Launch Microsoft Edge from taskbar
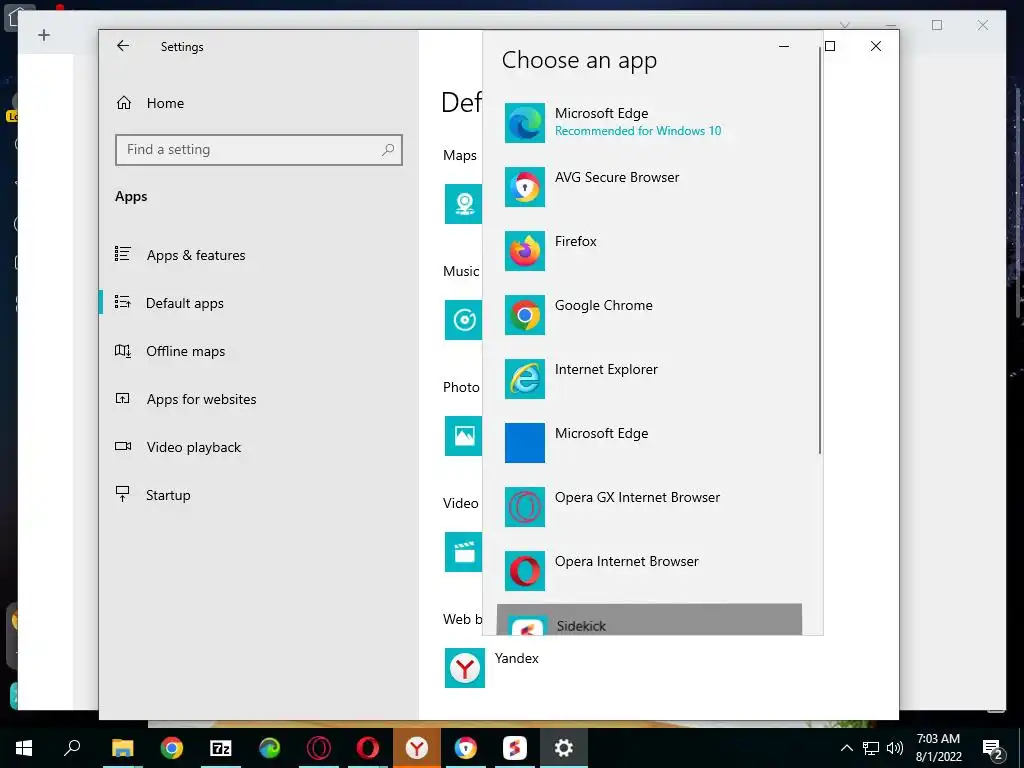Screen dimensions: 1024x768 [x=269, y=748]
